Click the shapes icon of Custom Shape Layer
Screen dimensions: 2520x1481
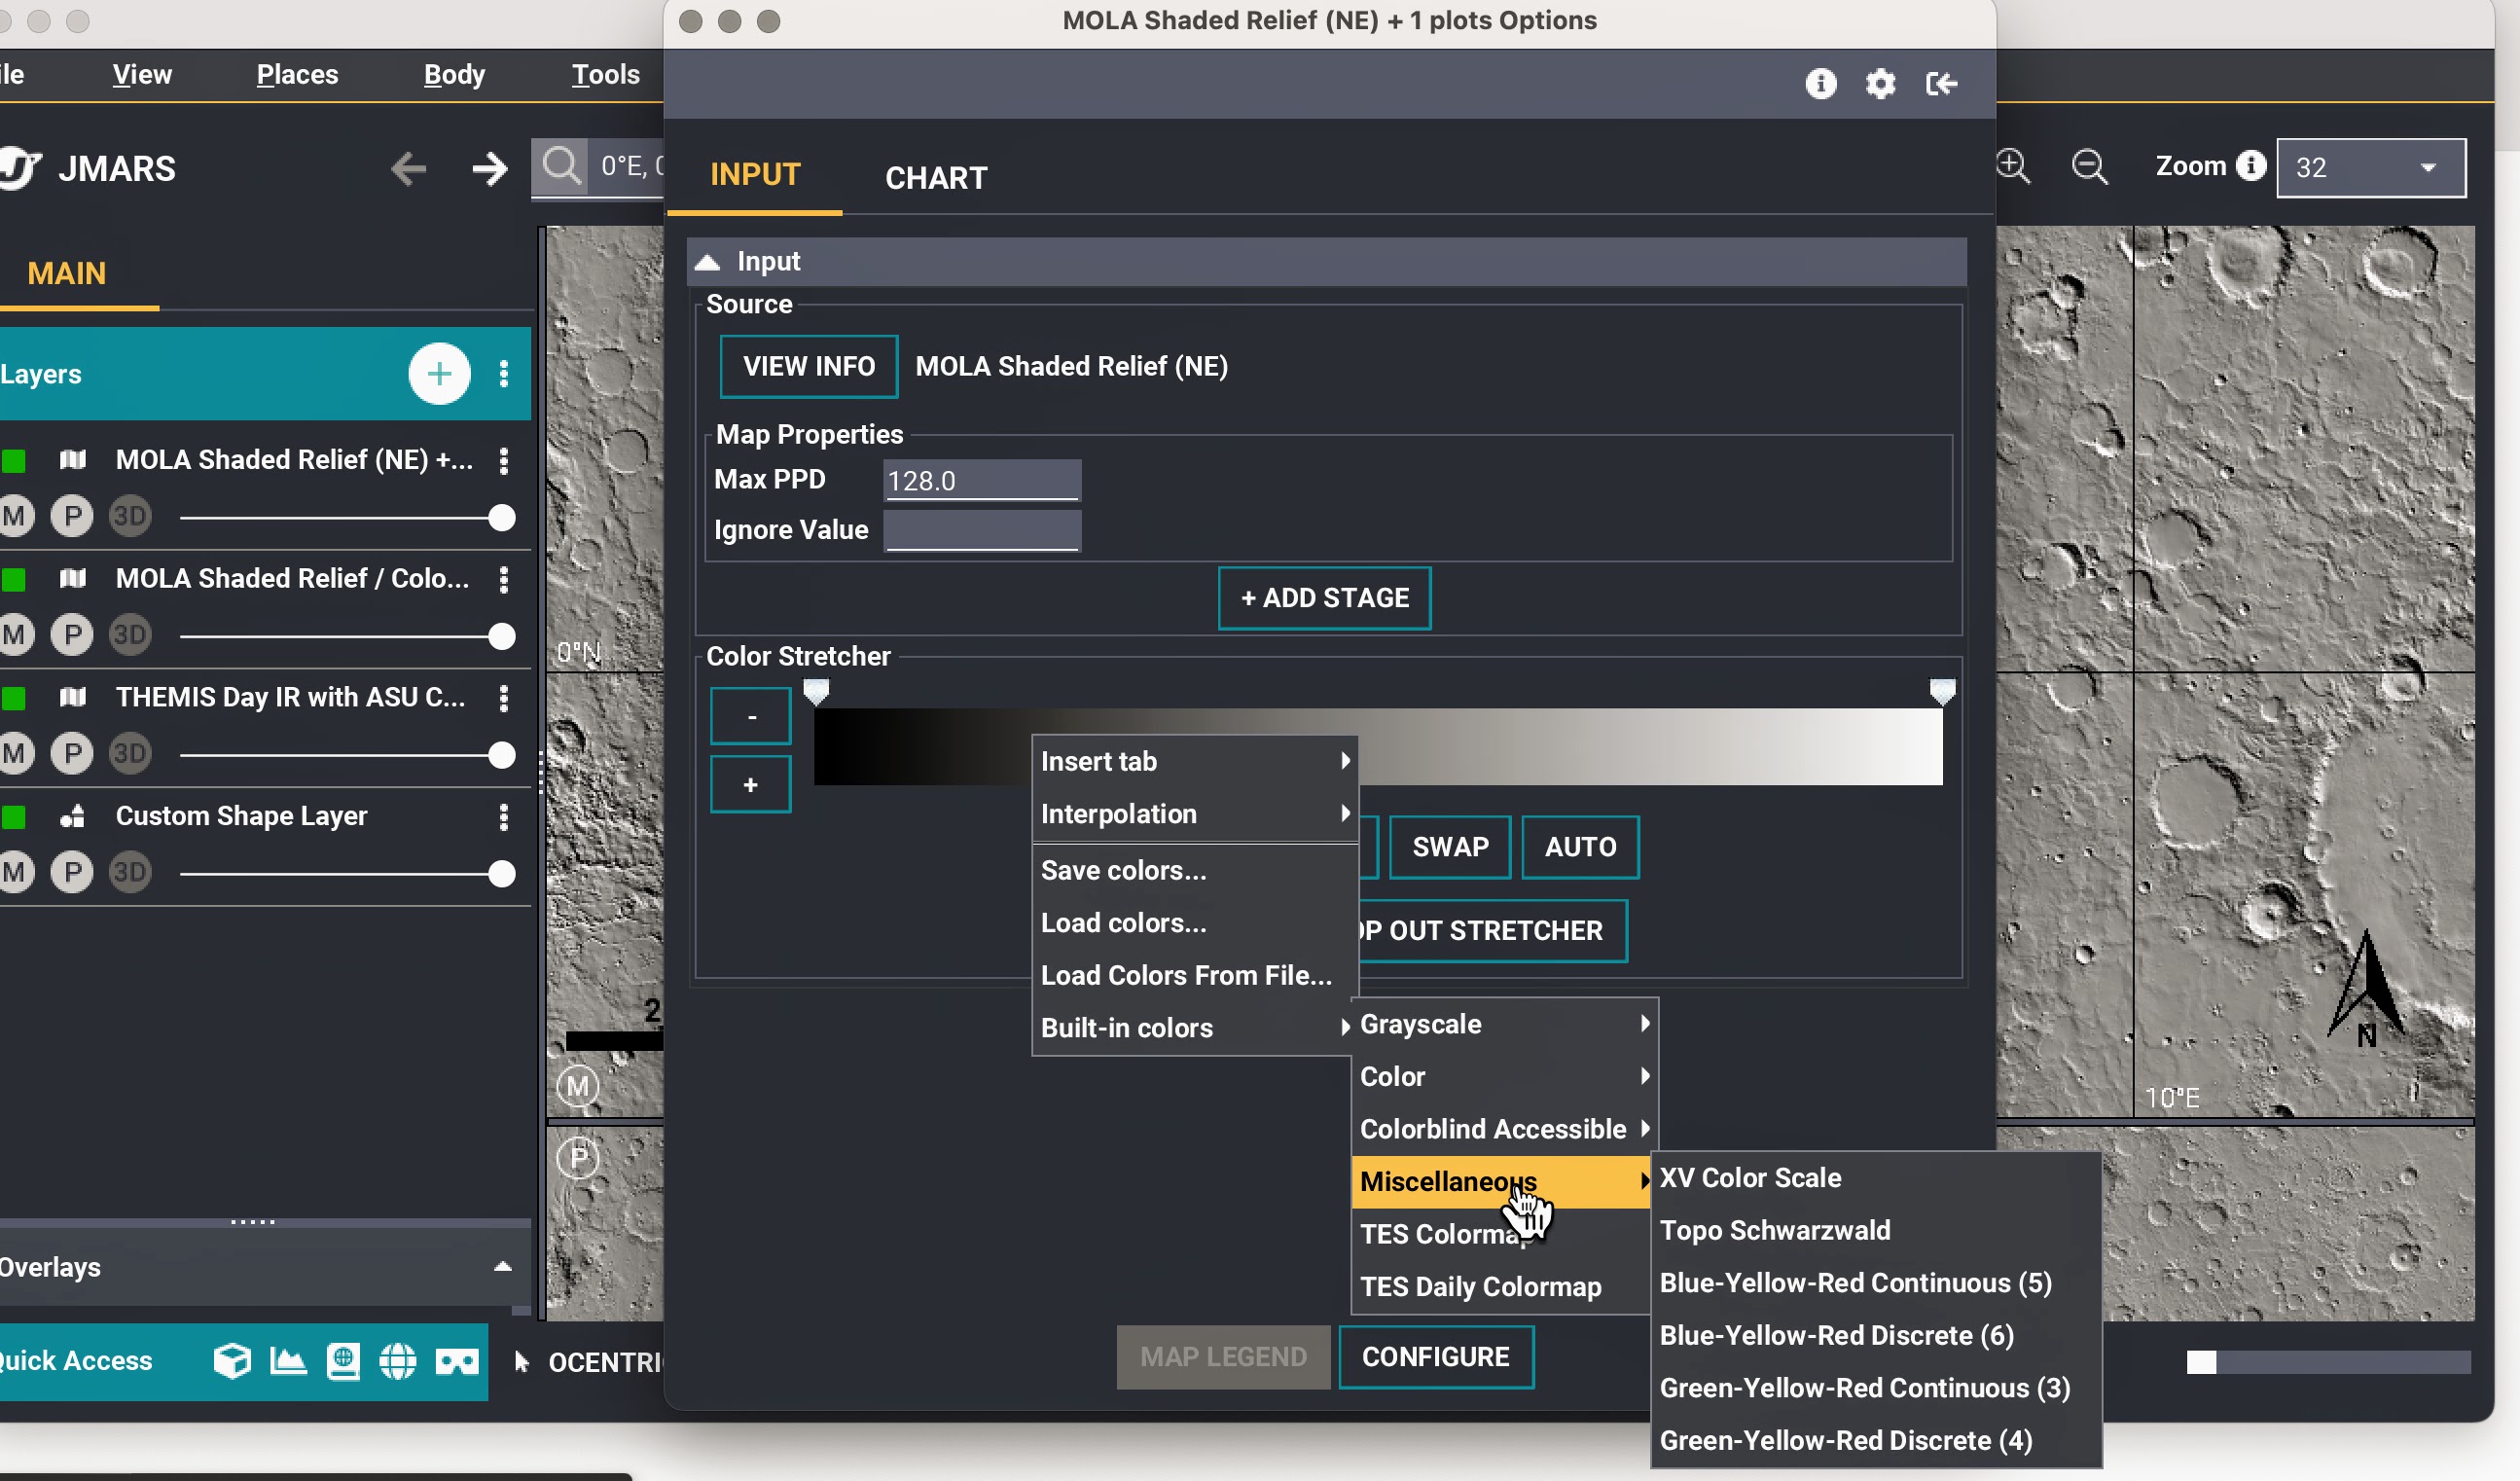[73, 816]
